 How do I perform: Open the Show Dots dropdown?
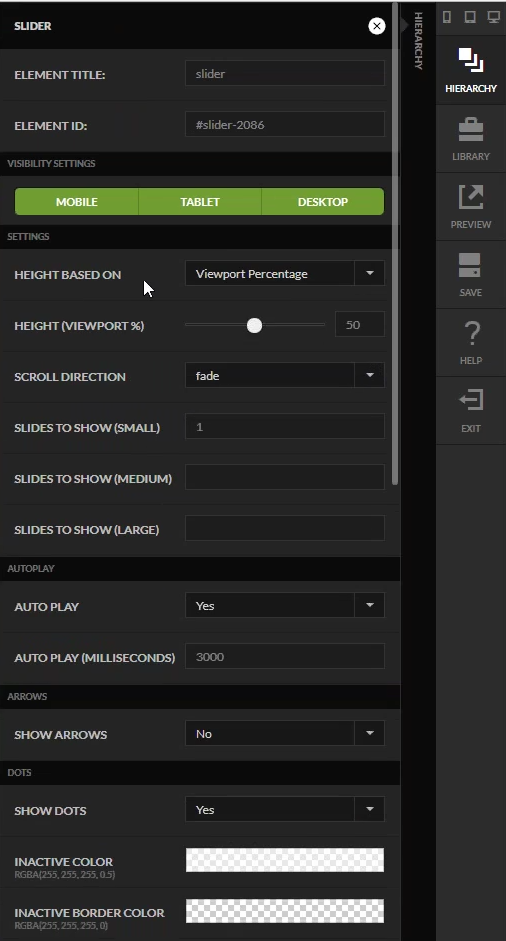(x=285, y=810)
